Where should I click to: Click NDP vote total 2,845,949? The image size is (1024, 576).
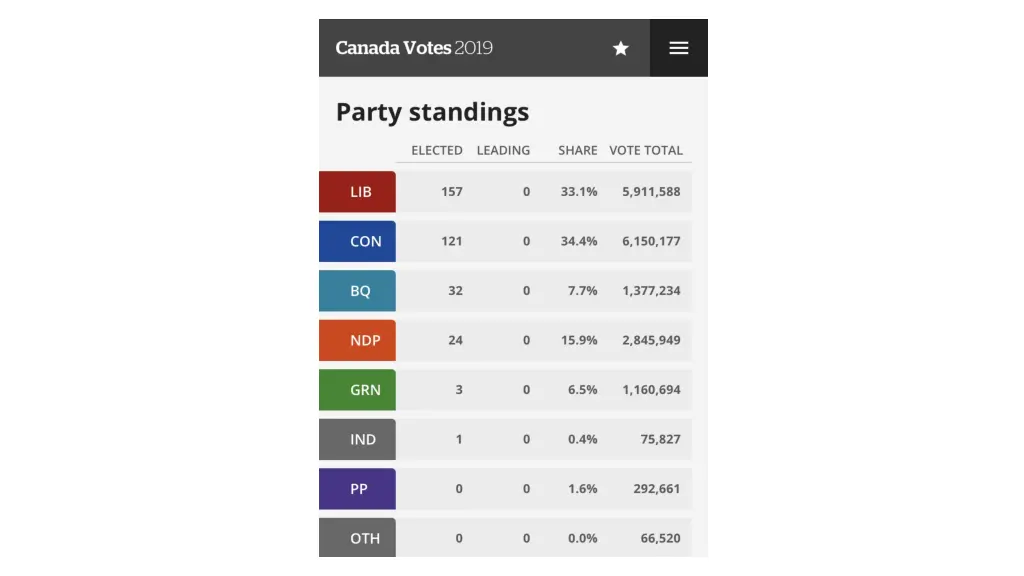pos(651,340)
